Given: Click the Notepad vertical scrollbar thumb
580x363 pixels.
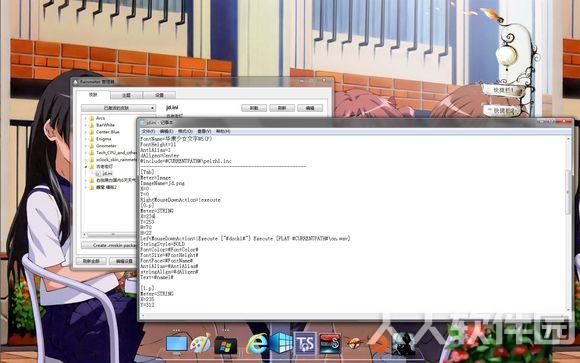Looking at the screenshot, I should [x=569, y=192].
